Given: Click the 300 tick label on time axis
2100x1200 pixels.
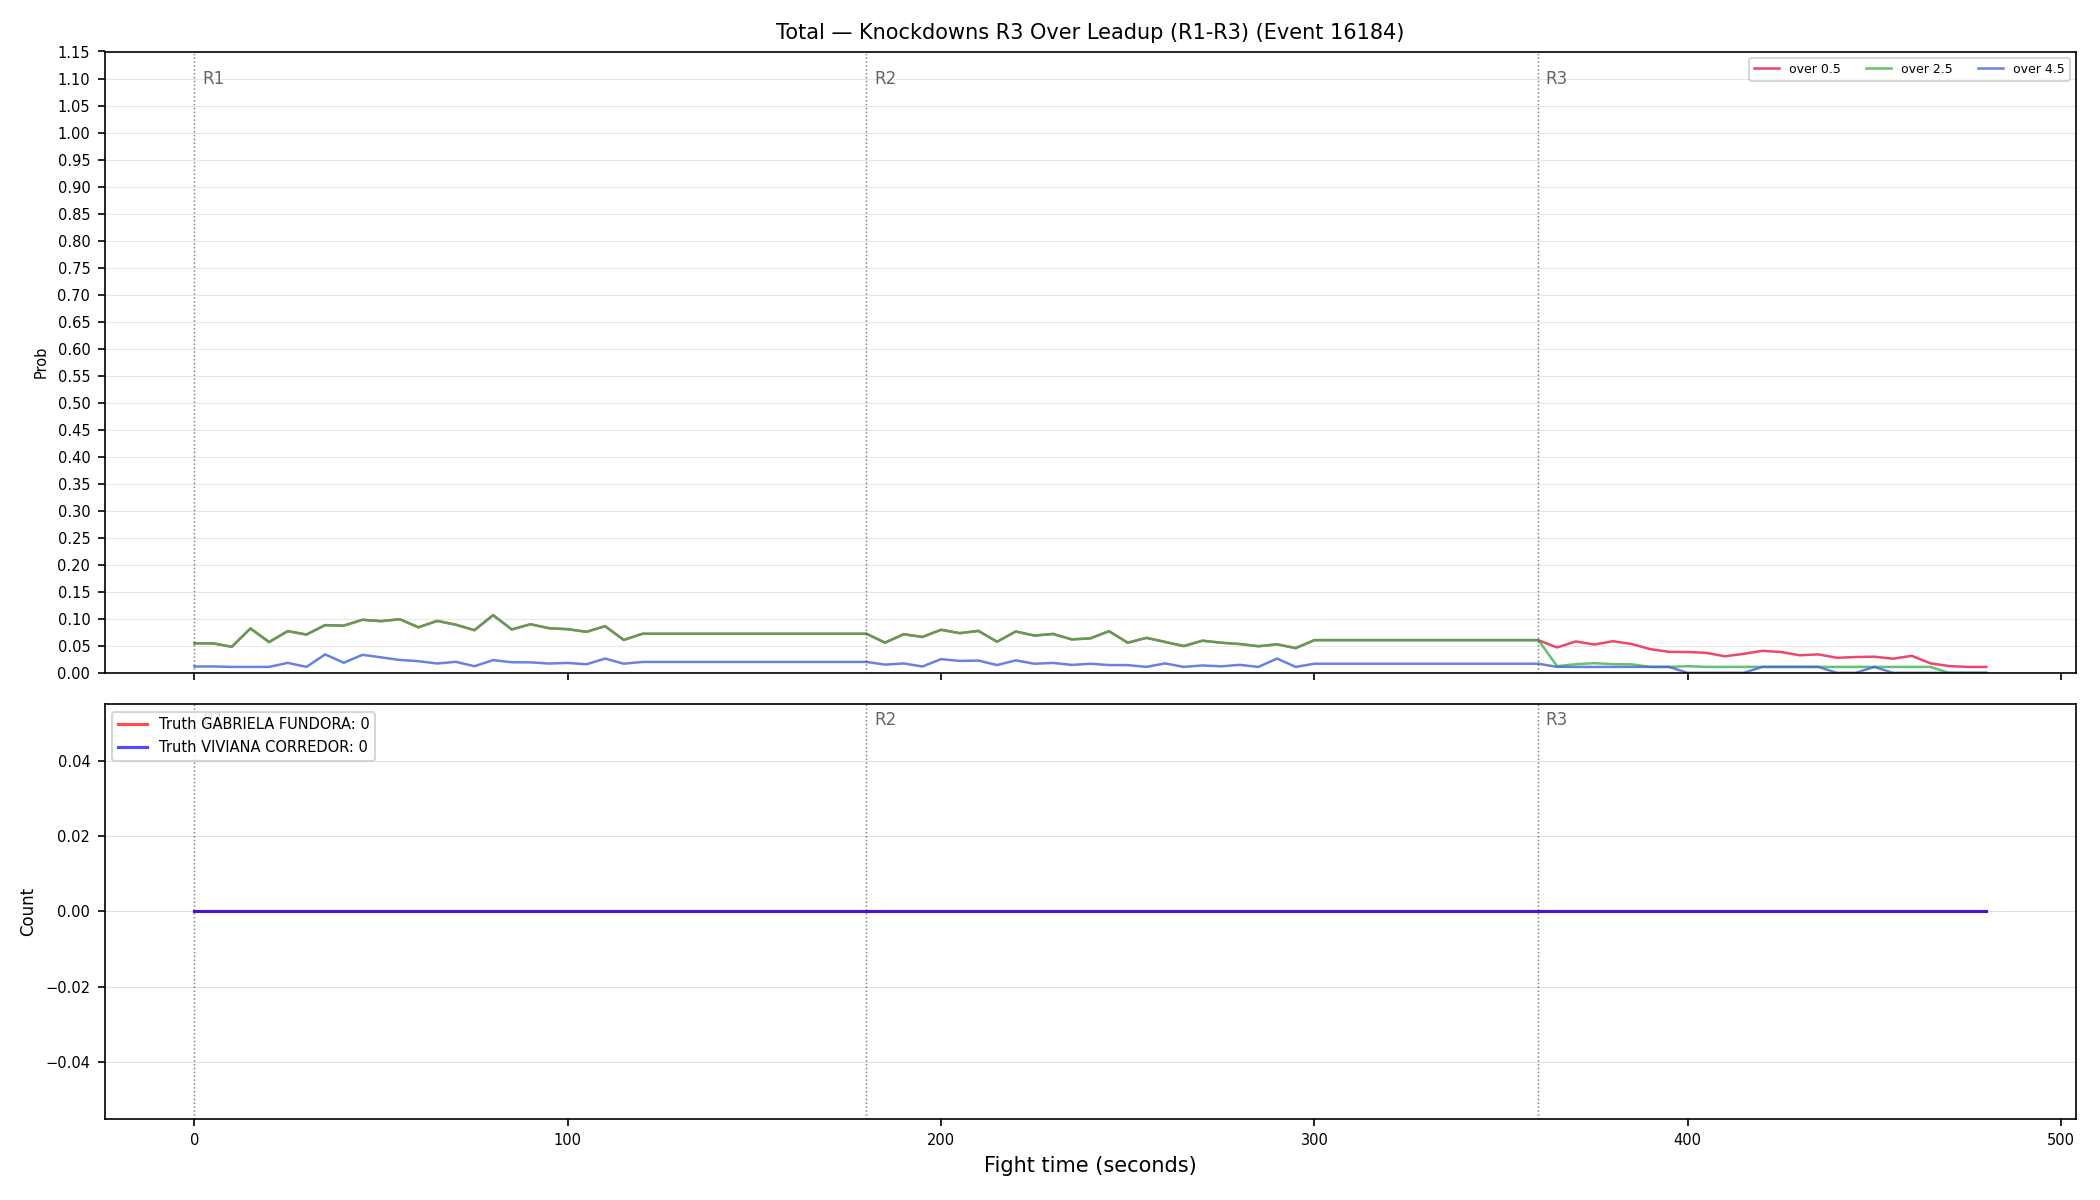Looking at the screenshot, I should tap(1314, 1140).
